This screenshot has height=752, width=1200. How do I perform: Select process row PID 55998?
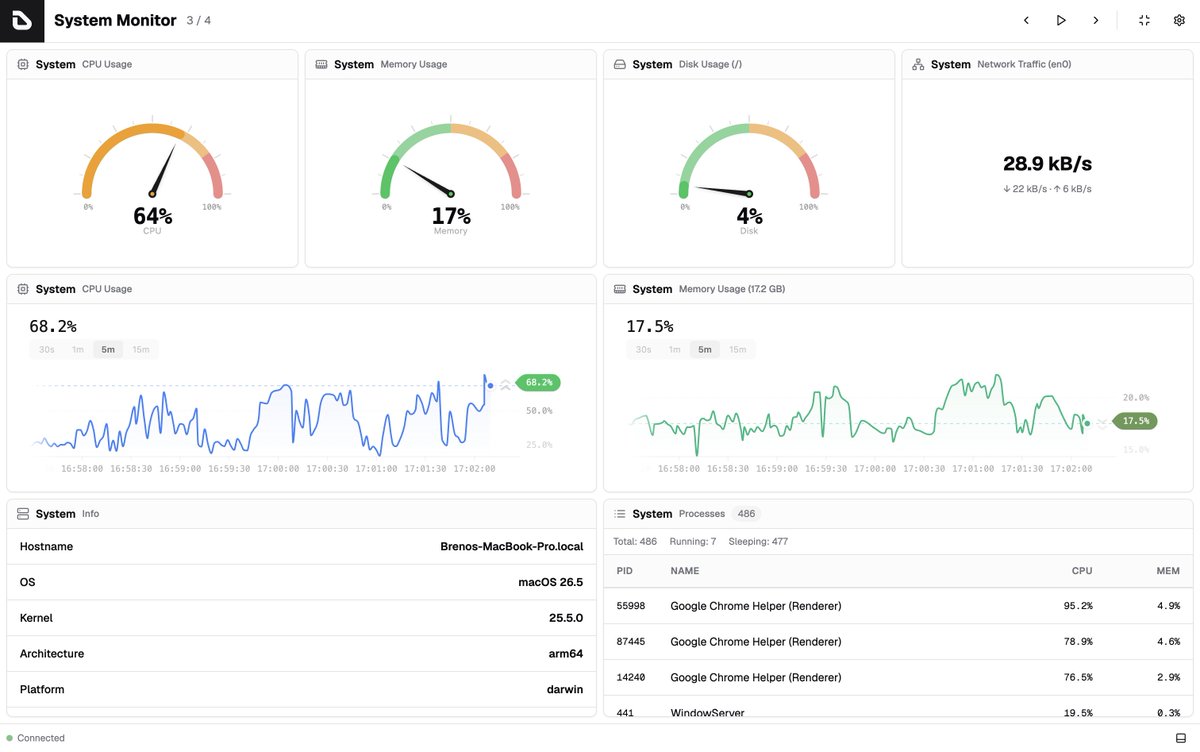pos(898,606)
